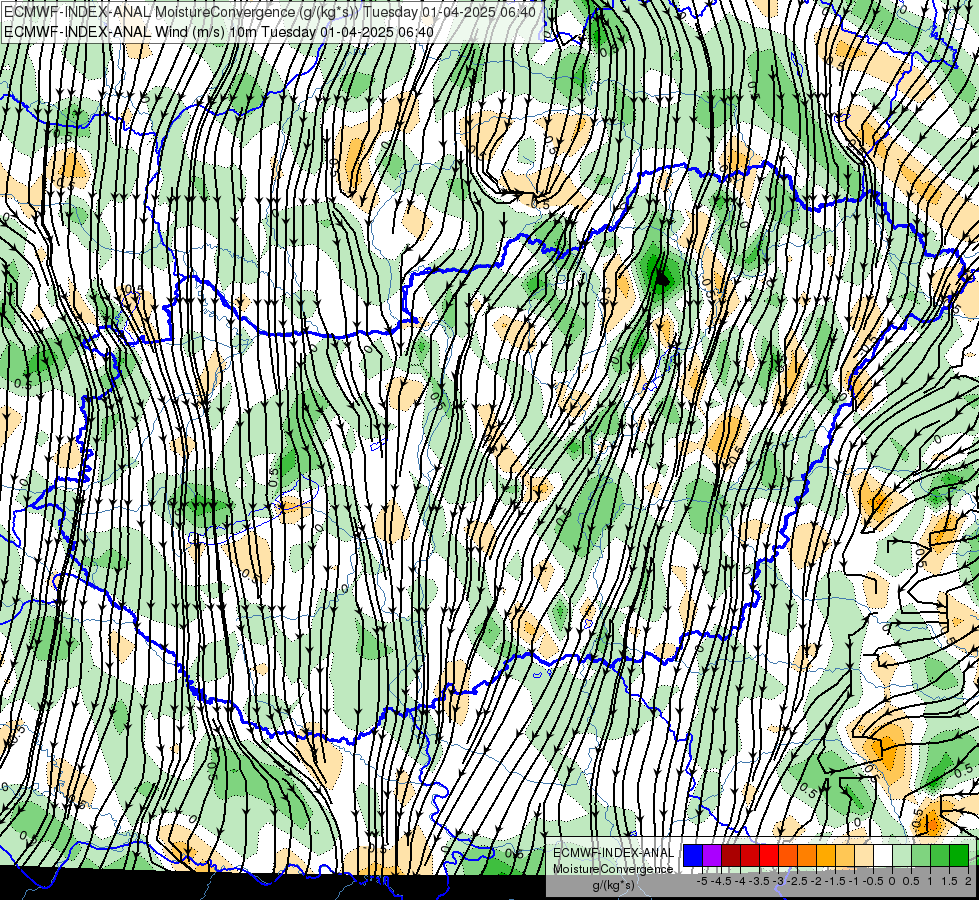Pick the swatch between -1.5 and -1
Screen dimensions: 979x900
[845, 856]
